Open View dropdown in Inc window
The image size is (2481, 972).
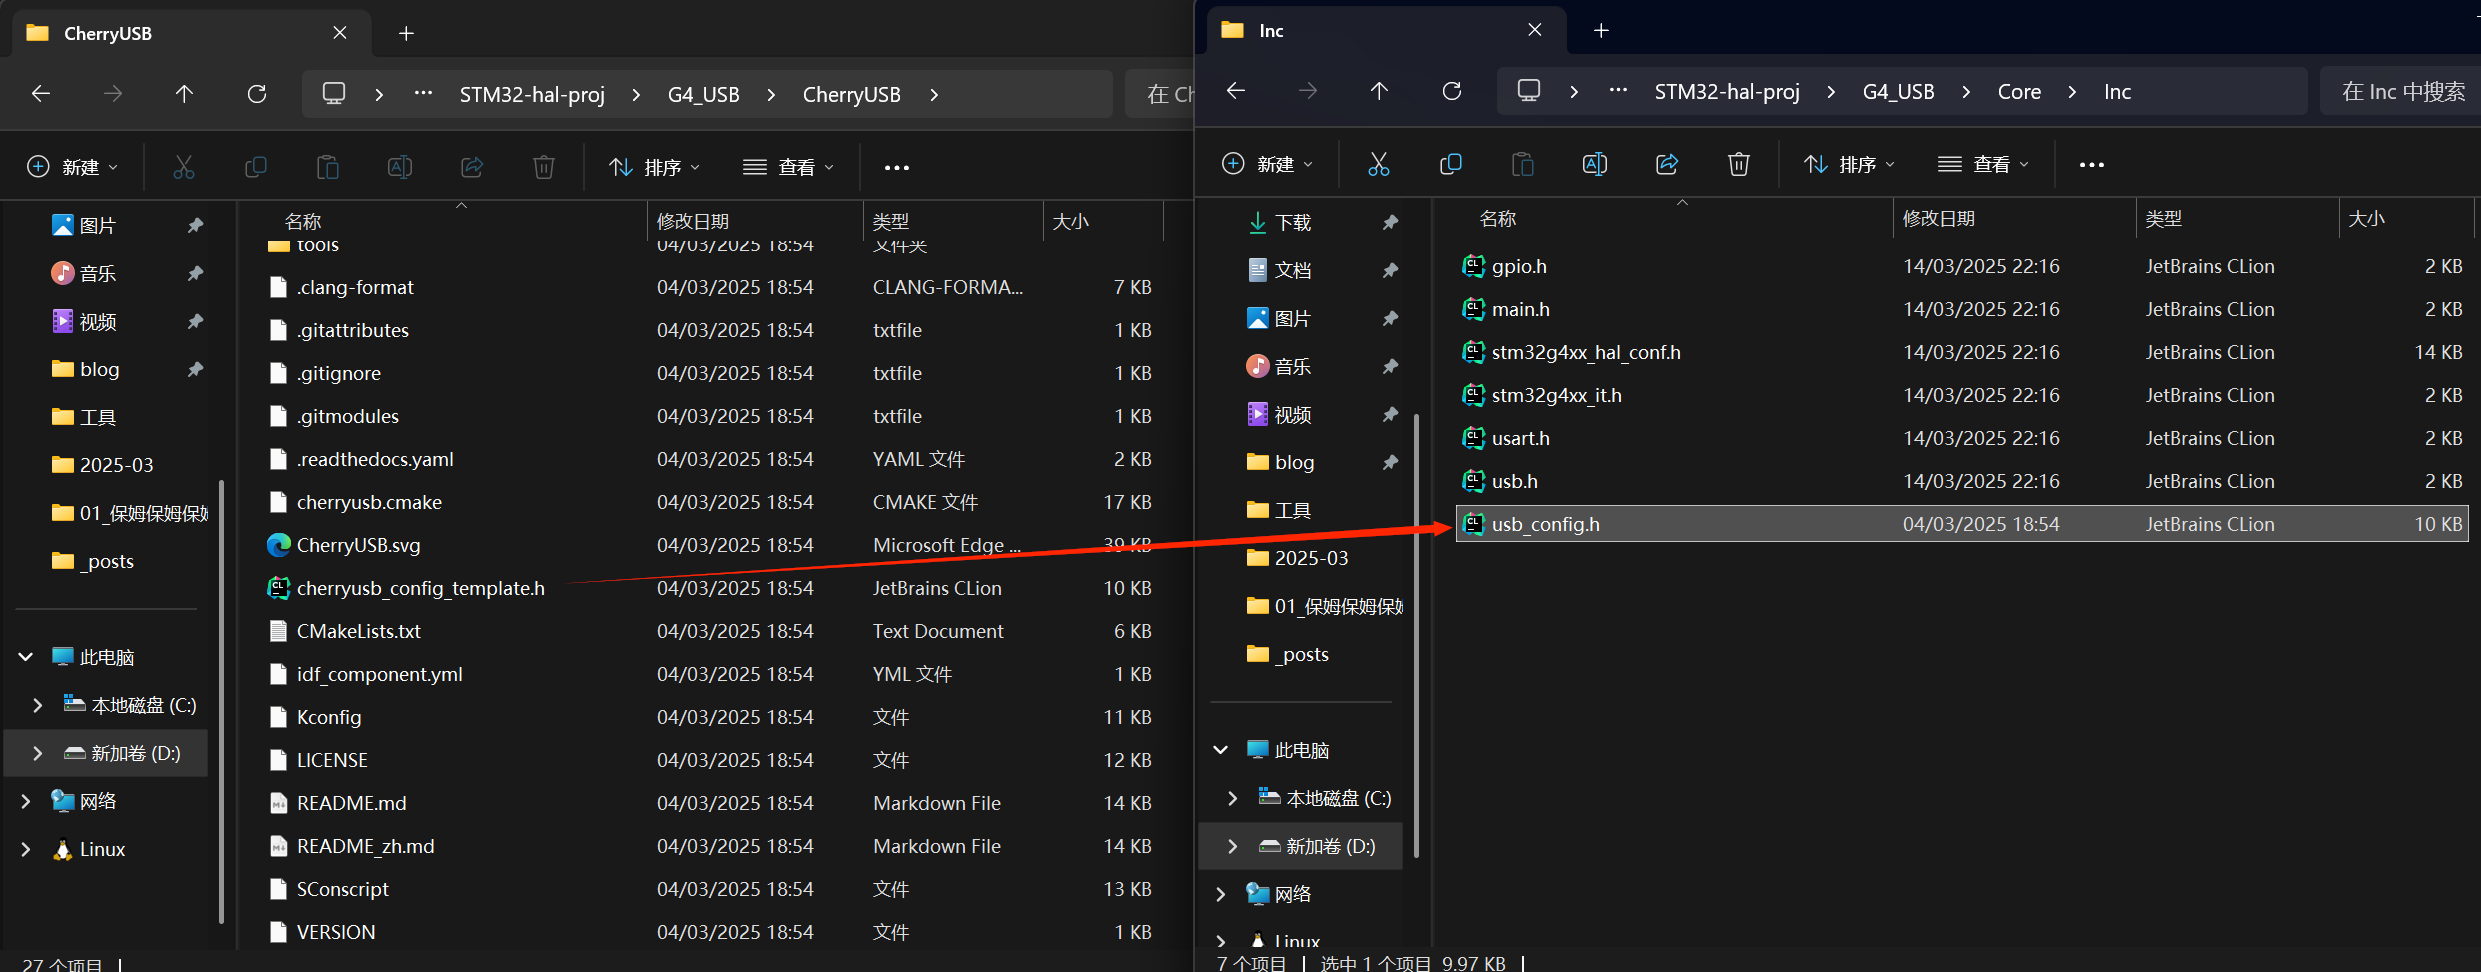[x=1983, y=164]
